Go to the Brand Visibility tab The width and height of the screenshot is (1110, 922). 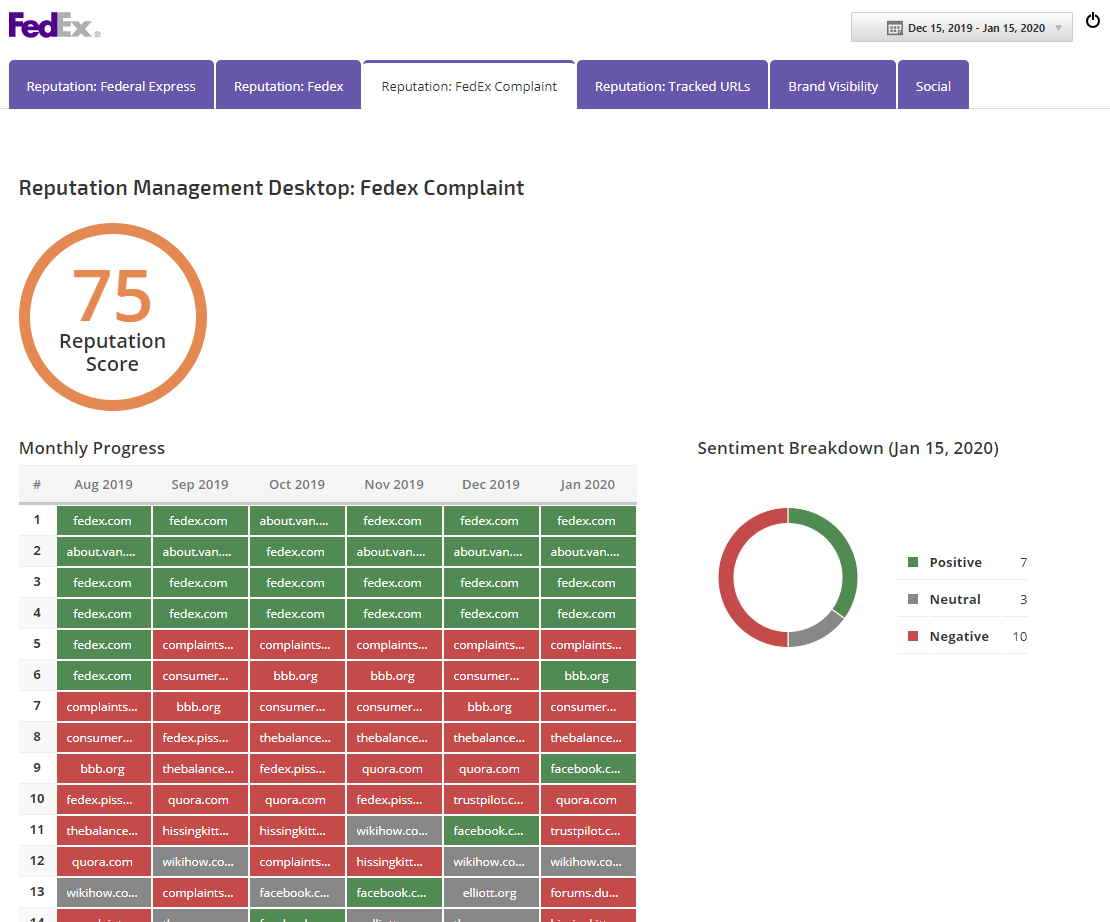pos(832,86)
